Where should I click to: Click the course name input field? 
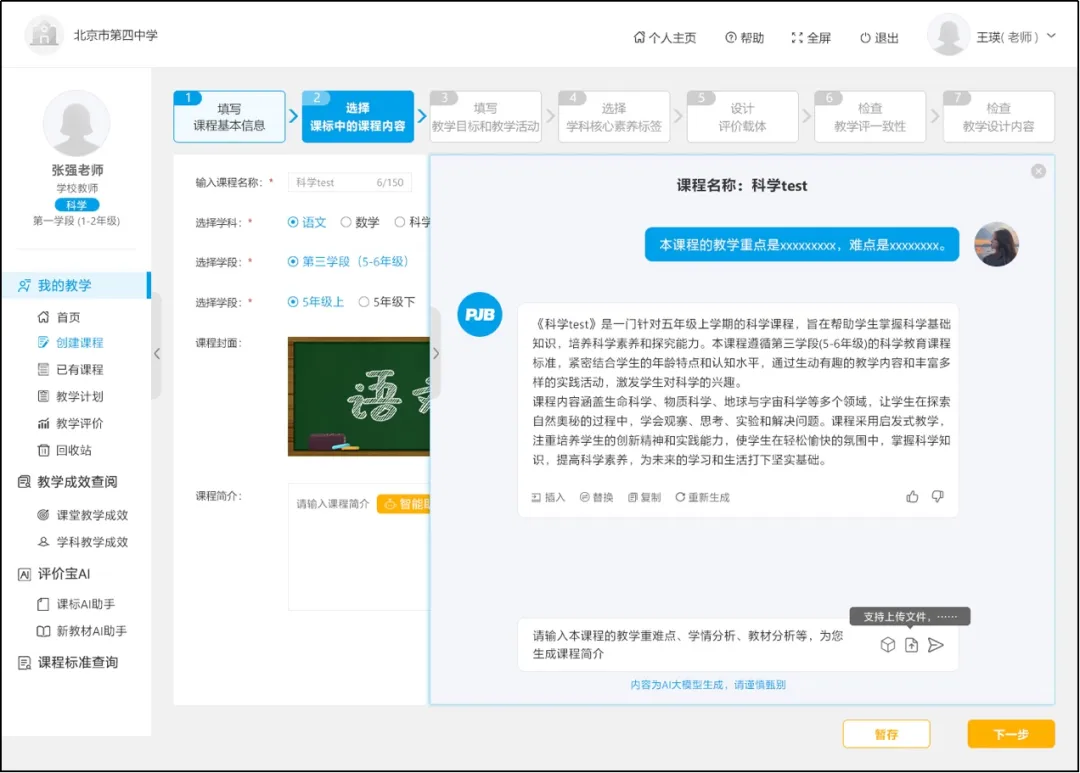[330, 183]
